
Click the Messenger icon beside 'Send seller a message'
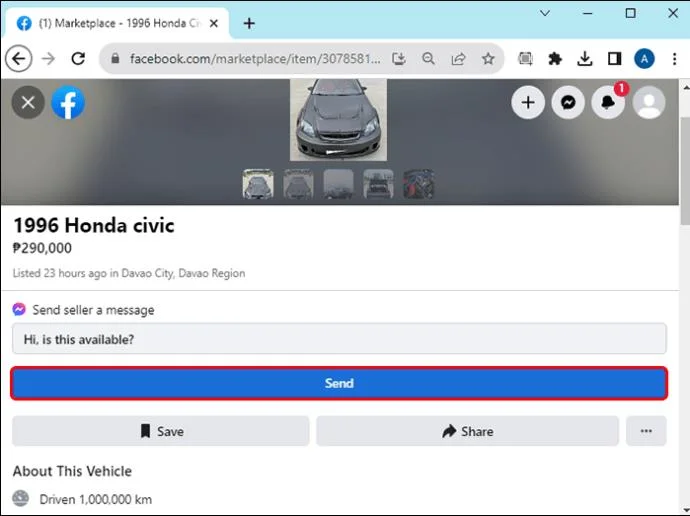19,310
